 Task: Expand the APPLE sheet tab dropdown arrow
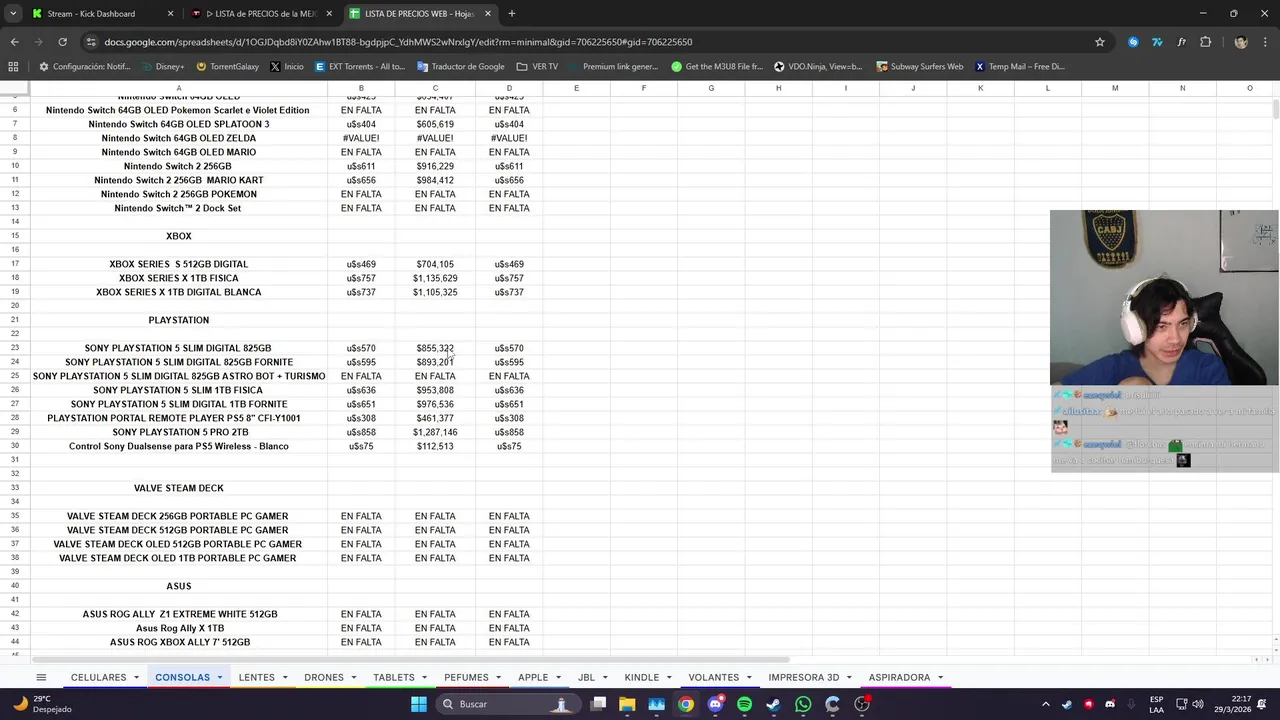[558, 678]
